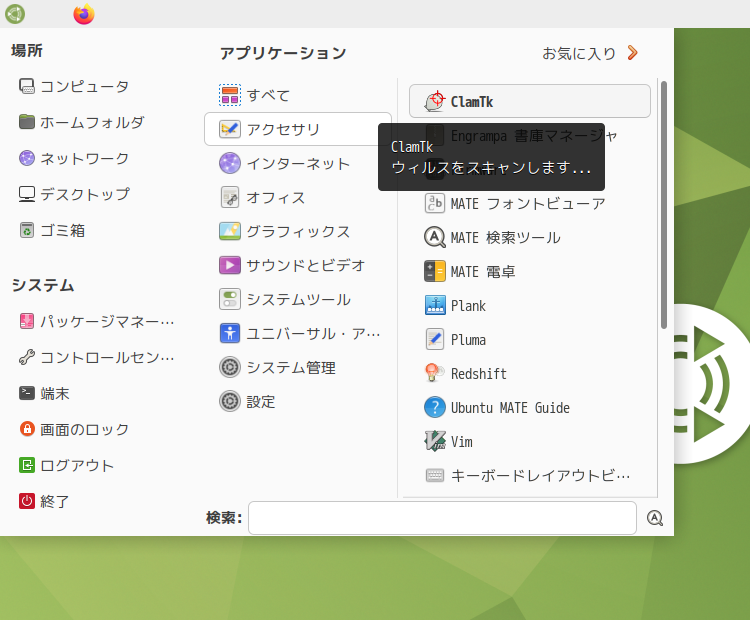This screenshot has height=620, width=750.
Task: Select the すべて category
Action: pos(298,95)
